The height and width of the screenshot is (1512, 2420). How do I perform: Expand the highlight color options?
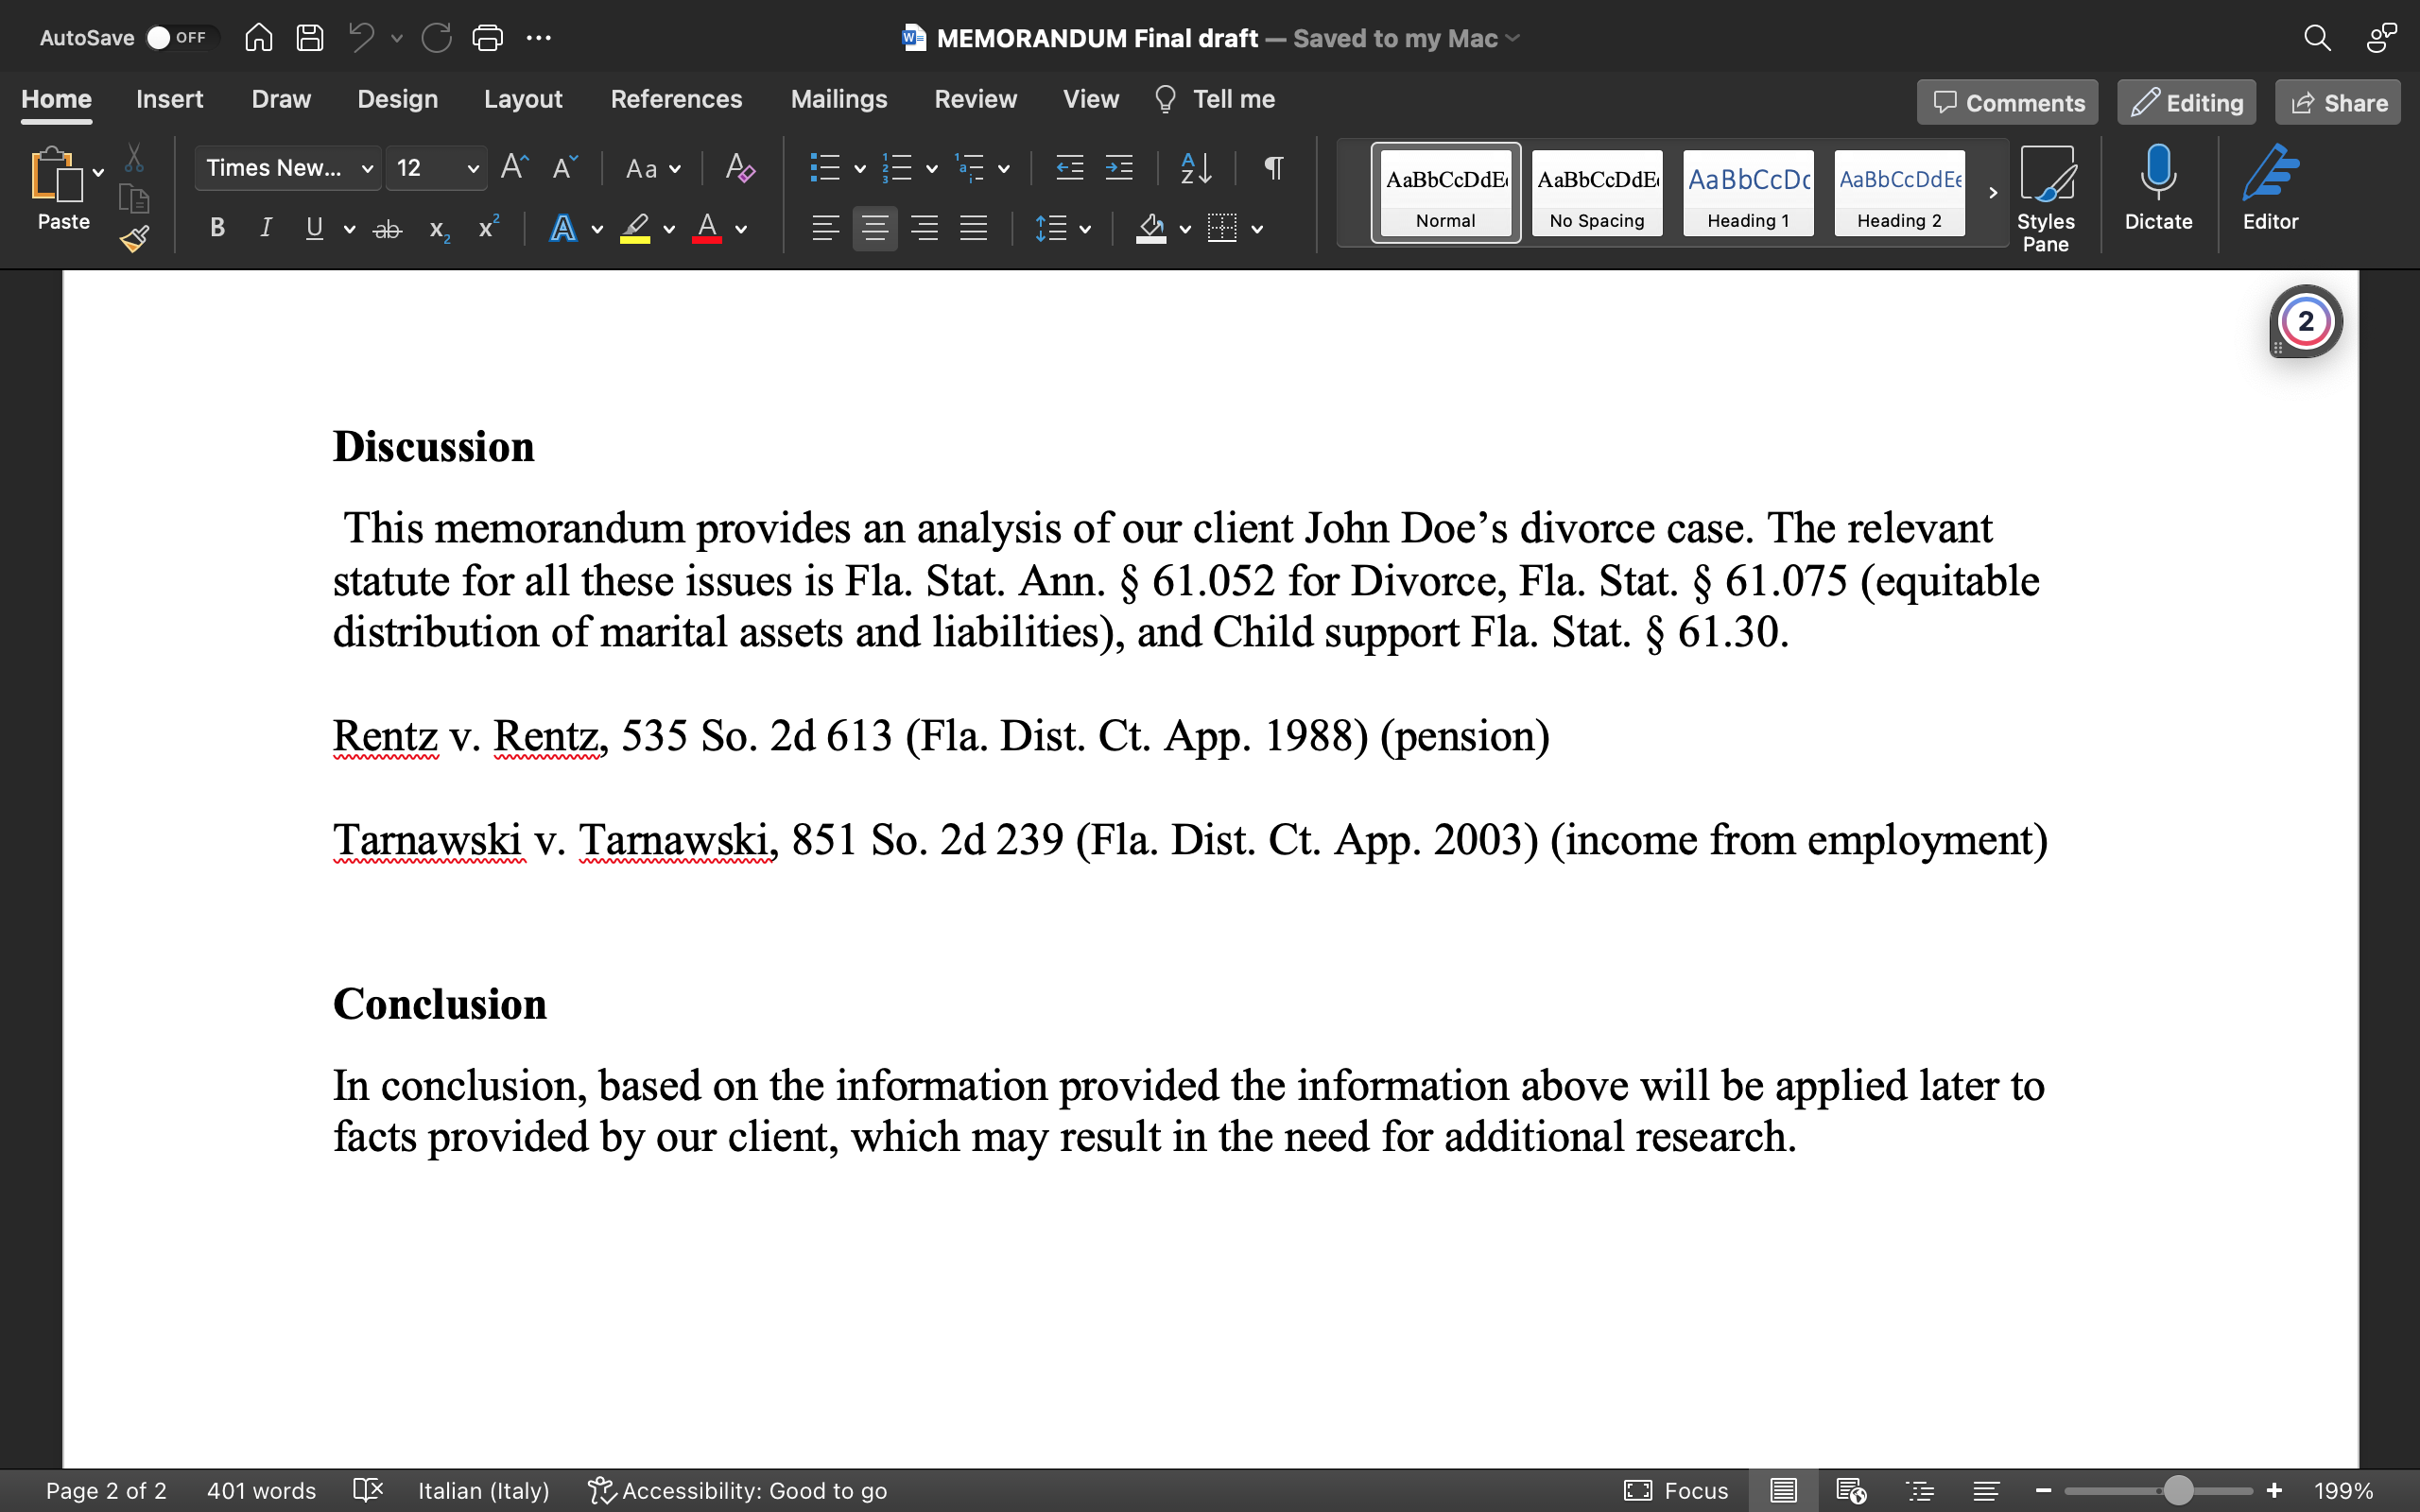click(x=668, y=228)
